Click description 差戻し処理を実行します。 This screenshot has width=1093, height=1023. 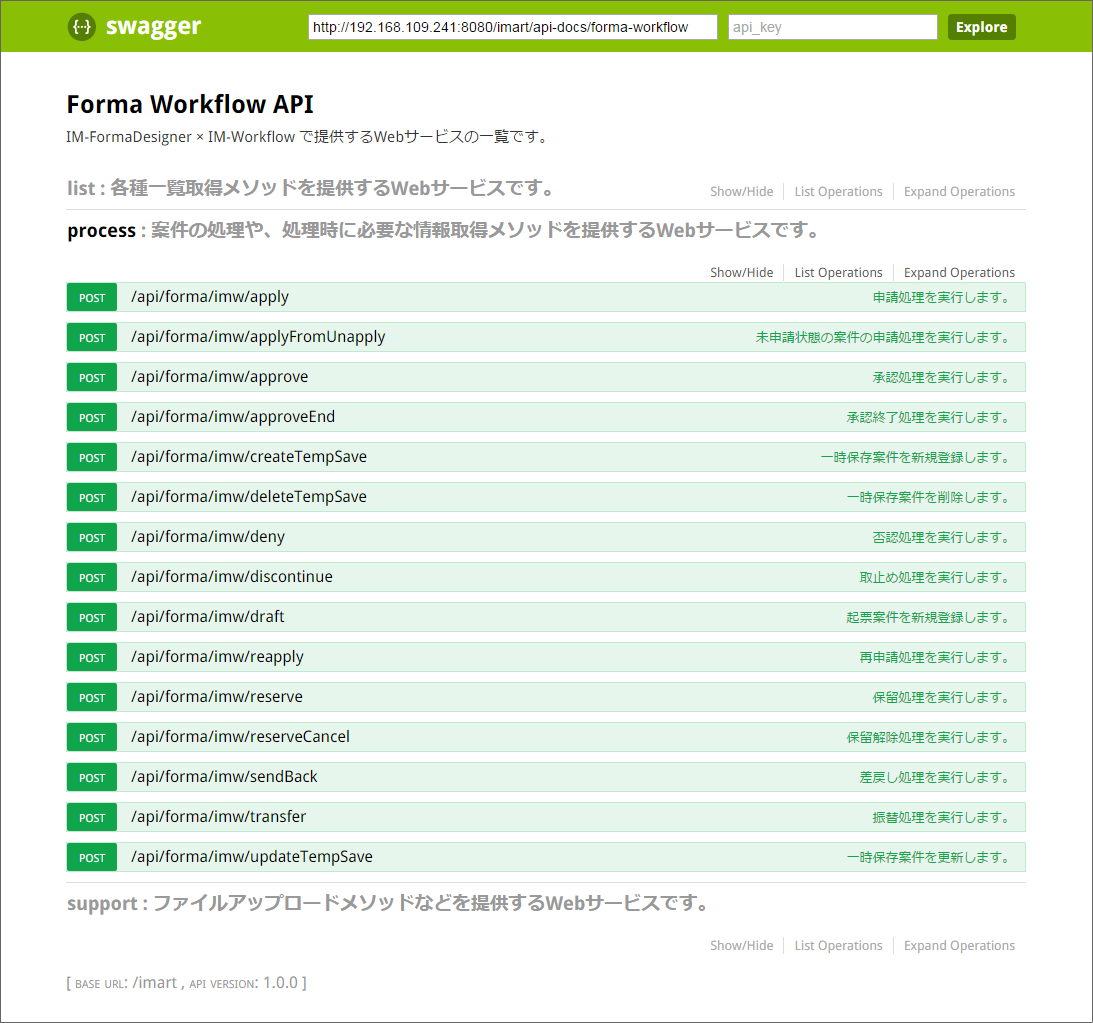[935, 777]
